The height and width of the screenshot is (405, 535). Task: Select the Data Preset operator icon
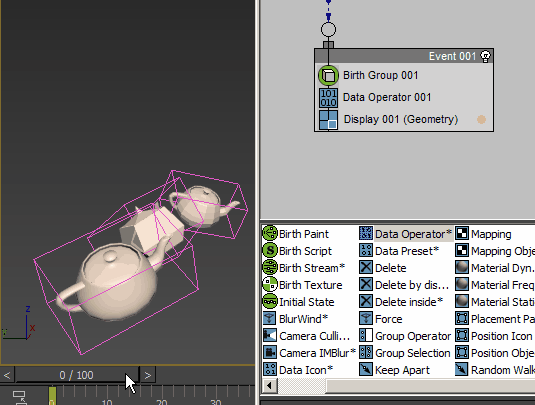366,250
